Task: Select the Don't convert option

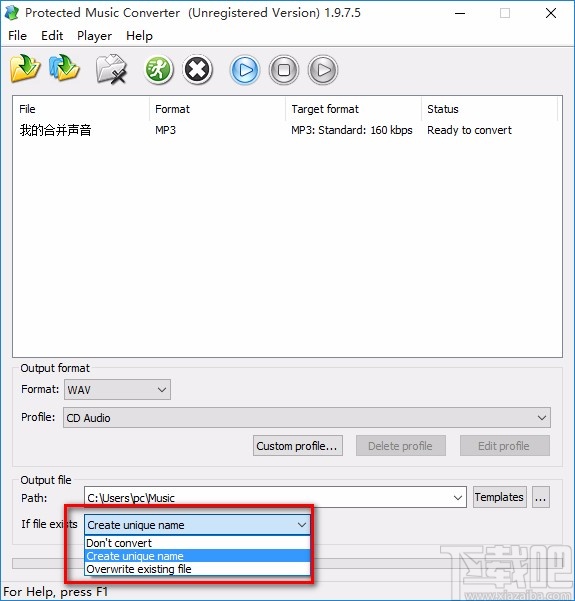Action: (197, 543)
